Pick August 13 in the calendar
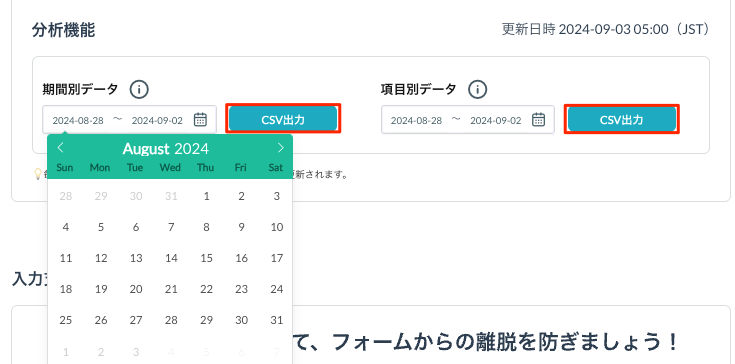Image resolution: width=735 pixels, height=364 pixels. (136, 258)
